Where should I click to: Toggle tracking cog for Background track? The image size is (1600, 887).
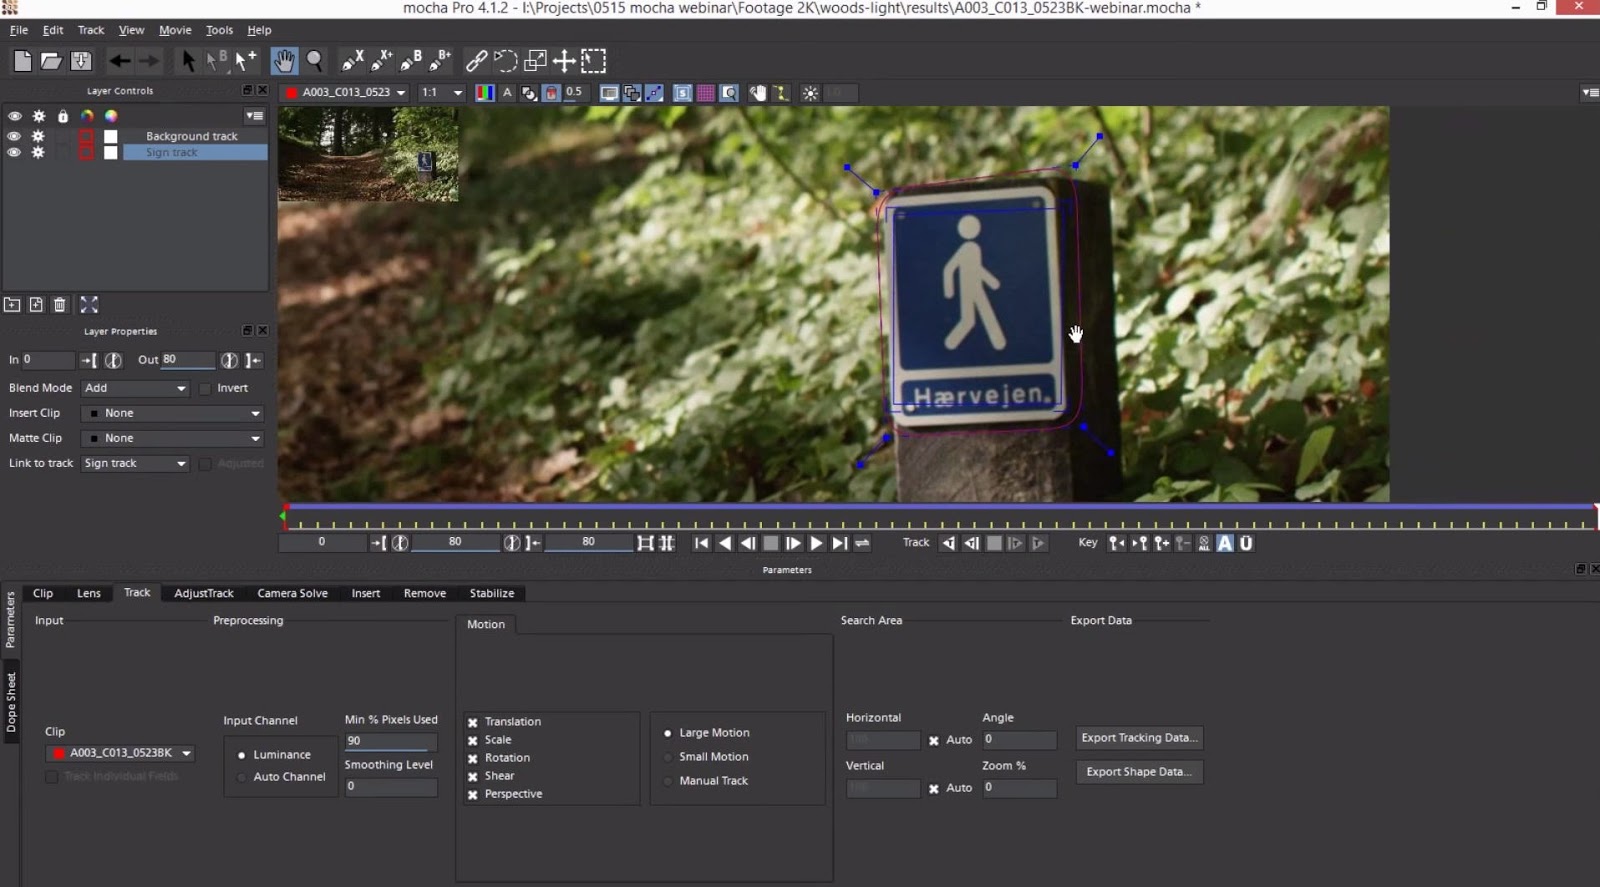point(38,136)
